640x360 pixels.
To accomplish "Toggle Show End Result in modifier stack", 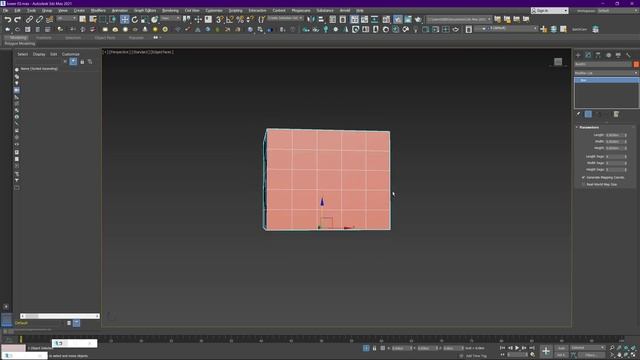I will coord(588,114).
